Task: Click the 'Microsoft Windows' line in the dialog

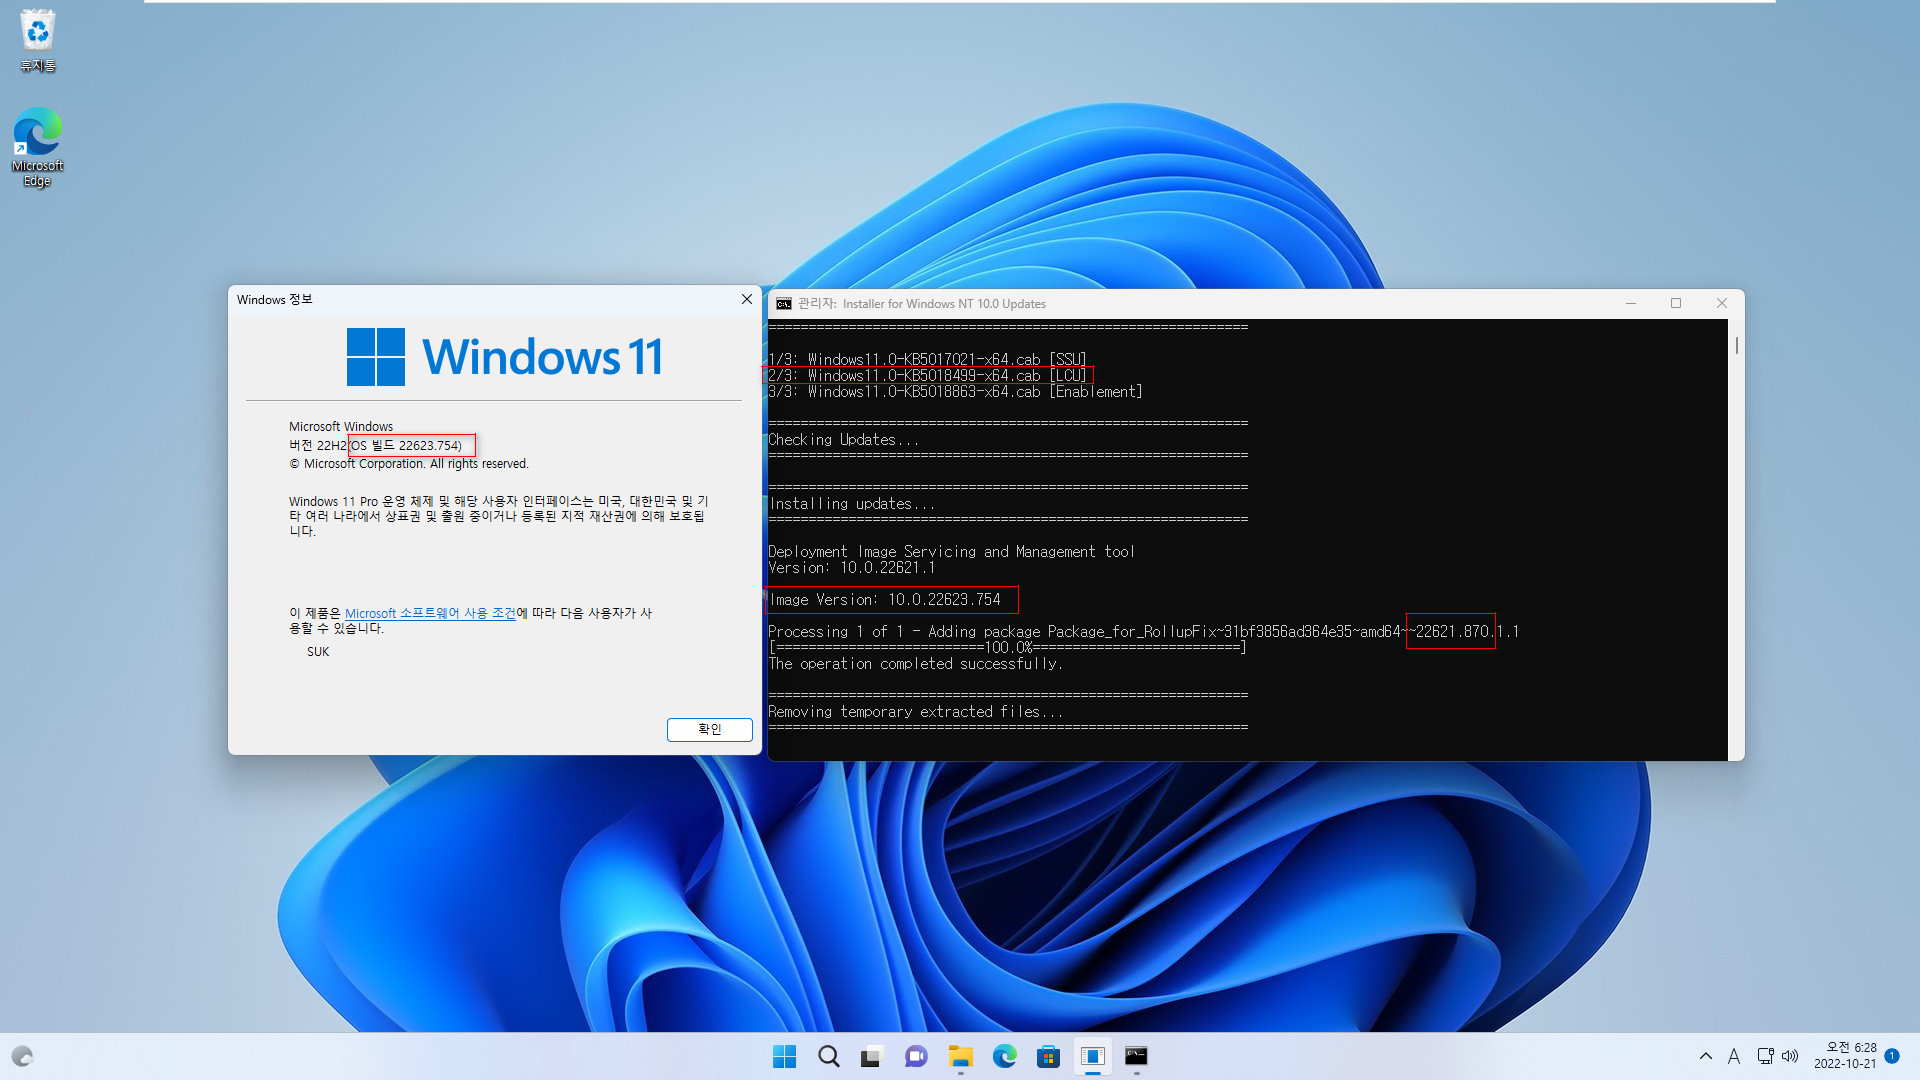Action: pos(341,427)
